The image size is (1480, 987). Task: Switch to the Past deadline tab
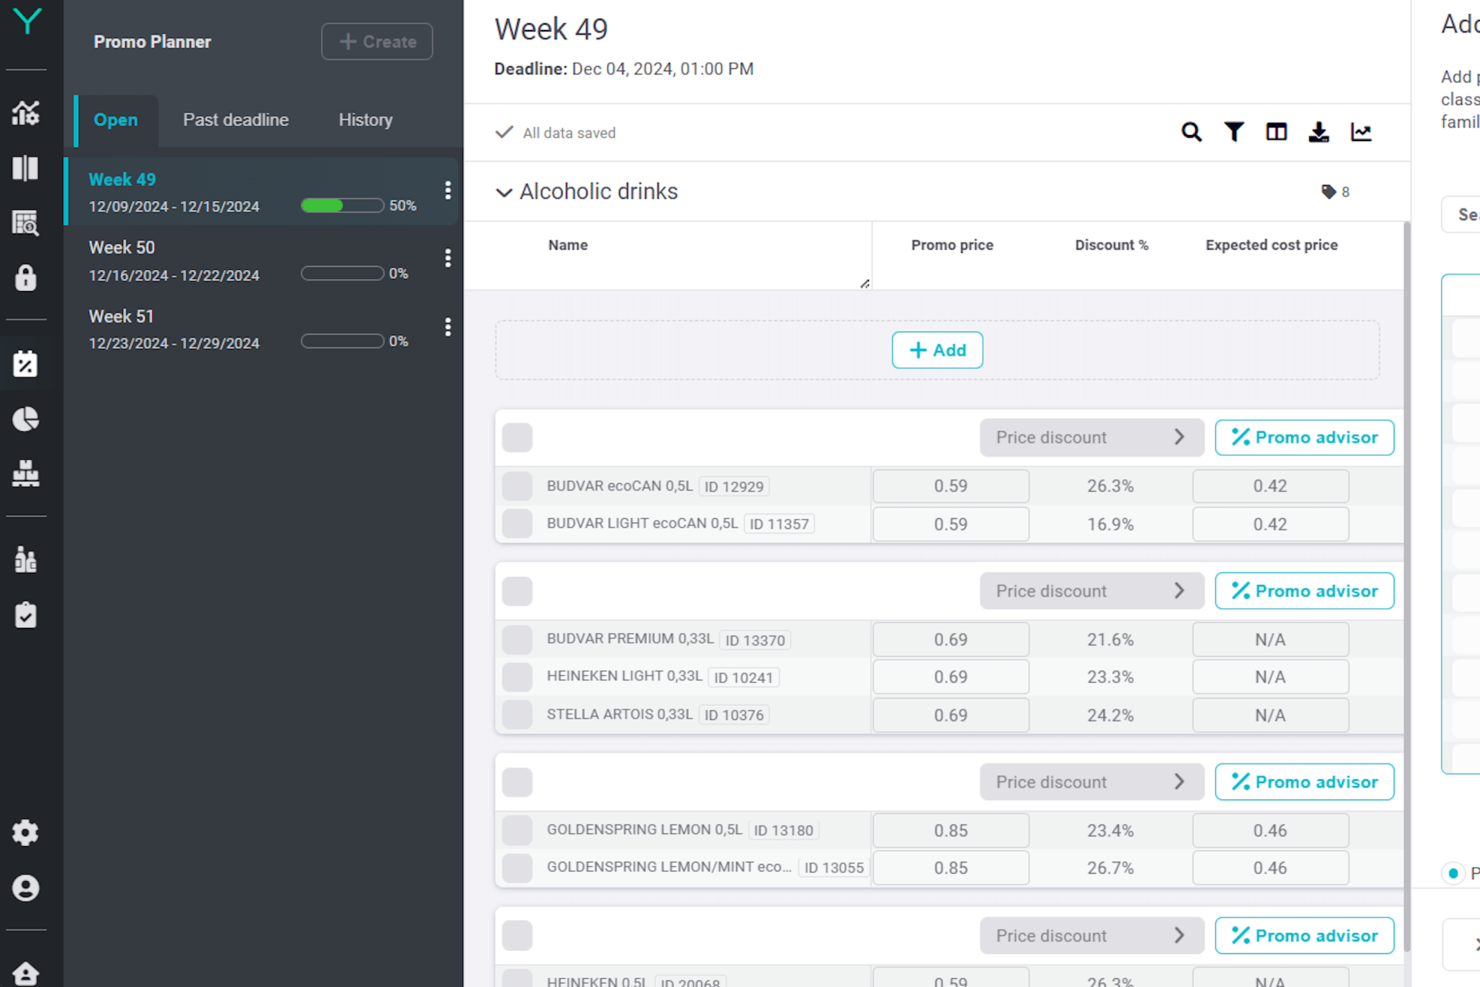point(235,120)
